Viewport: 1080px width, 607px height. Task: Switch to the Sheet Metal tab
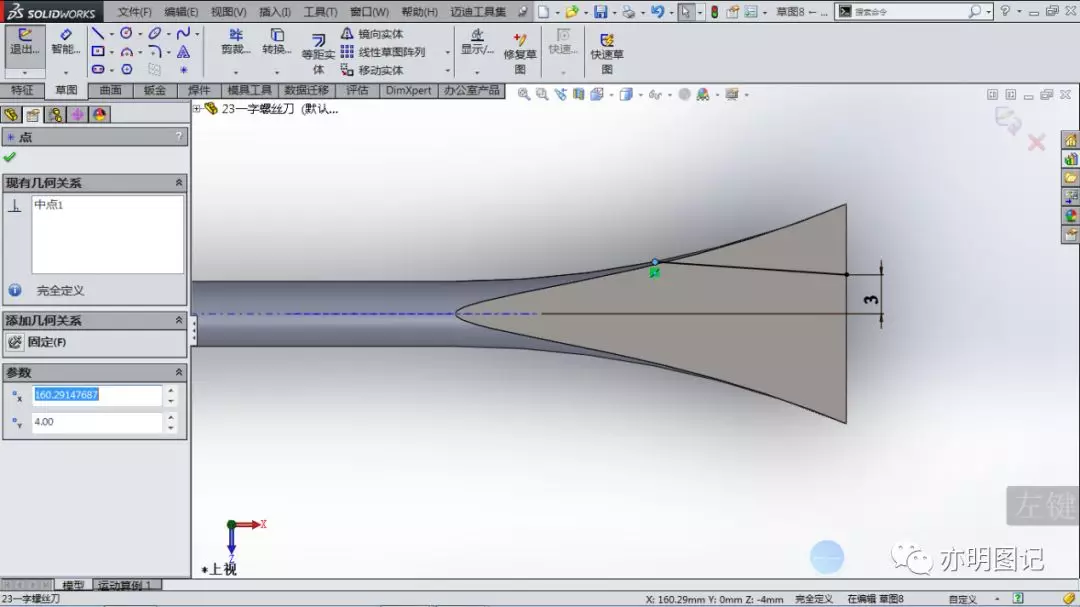154,90
